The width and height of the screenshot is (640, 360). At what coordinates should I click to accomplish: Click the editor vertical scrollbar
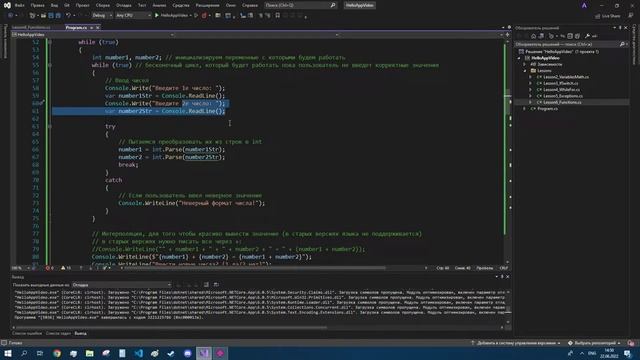pos(508,151)
